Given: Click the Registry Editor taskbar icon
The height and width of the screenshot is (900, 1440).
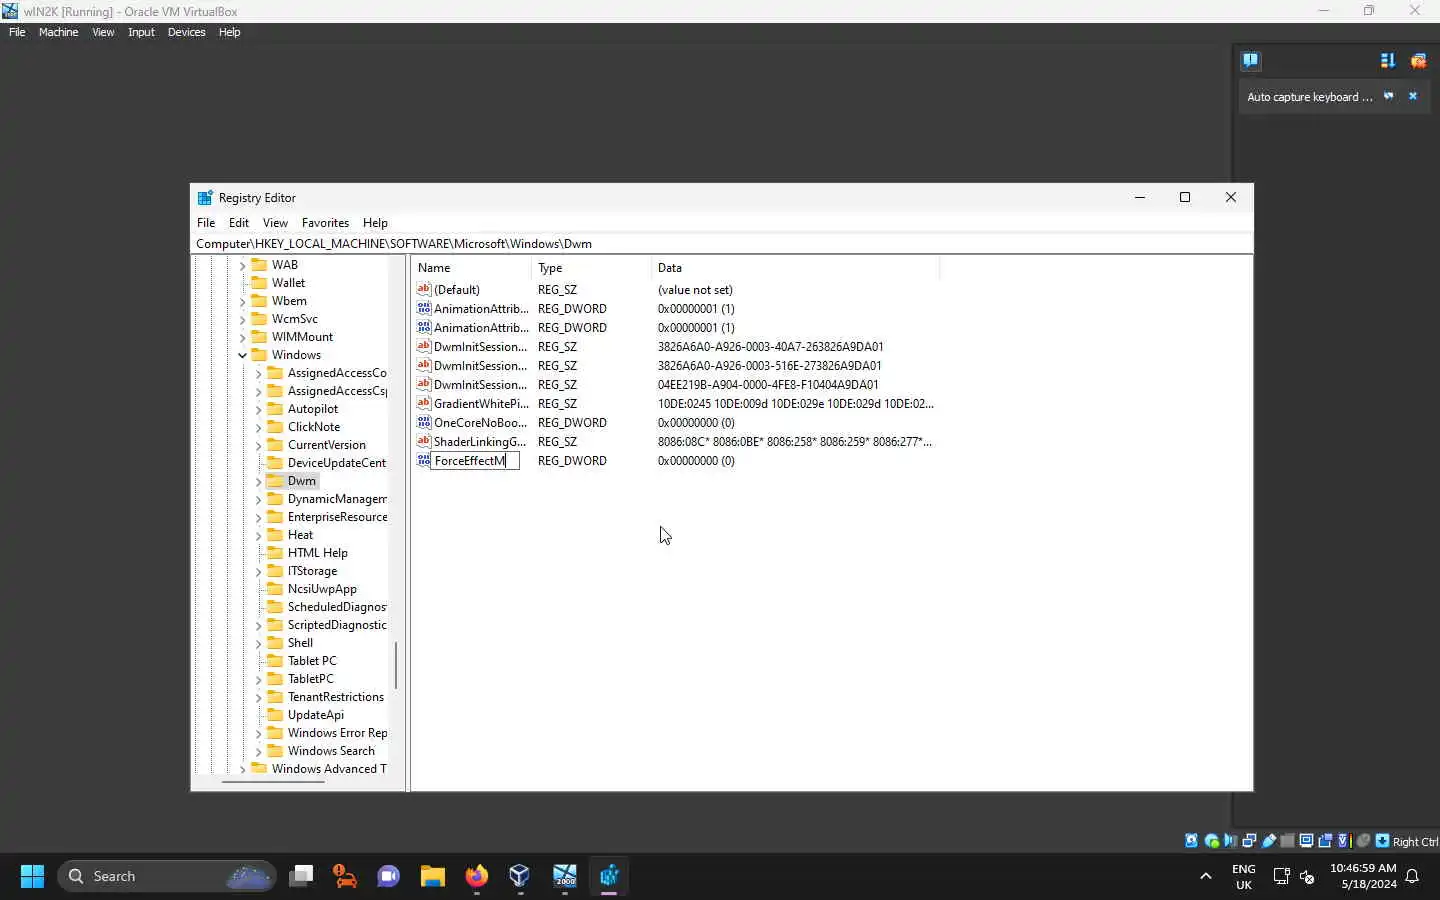Looking at the screenshot, I should 609,876.
